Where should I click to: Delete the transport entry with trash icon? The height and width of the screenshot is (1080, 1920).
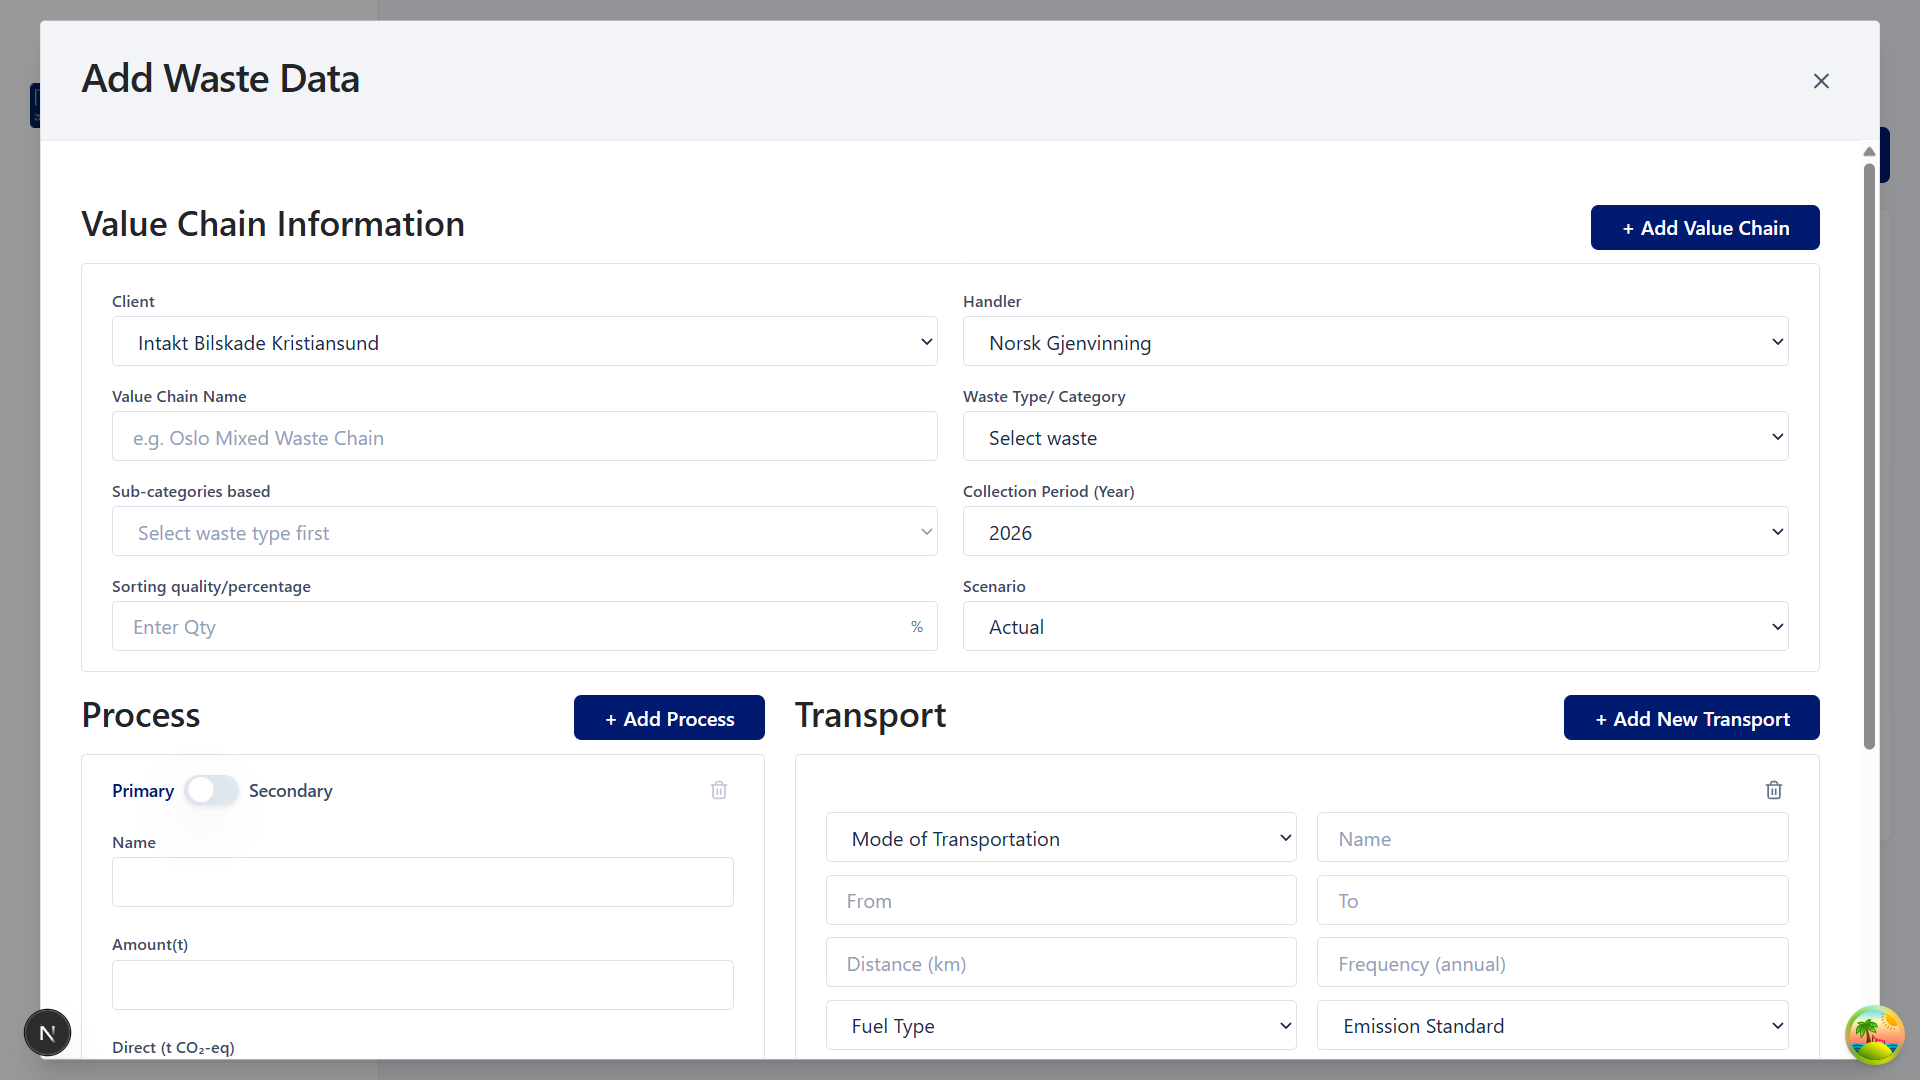tap(1774, 790)
